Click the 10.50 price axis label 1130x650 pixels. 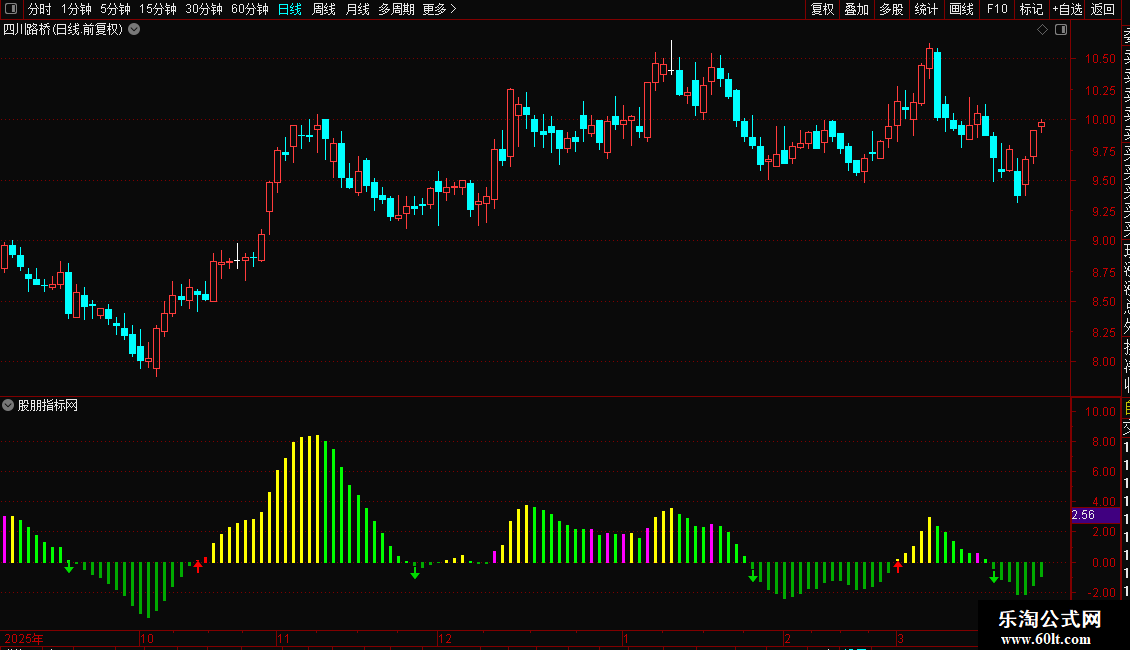click(x=1100, y=59)
